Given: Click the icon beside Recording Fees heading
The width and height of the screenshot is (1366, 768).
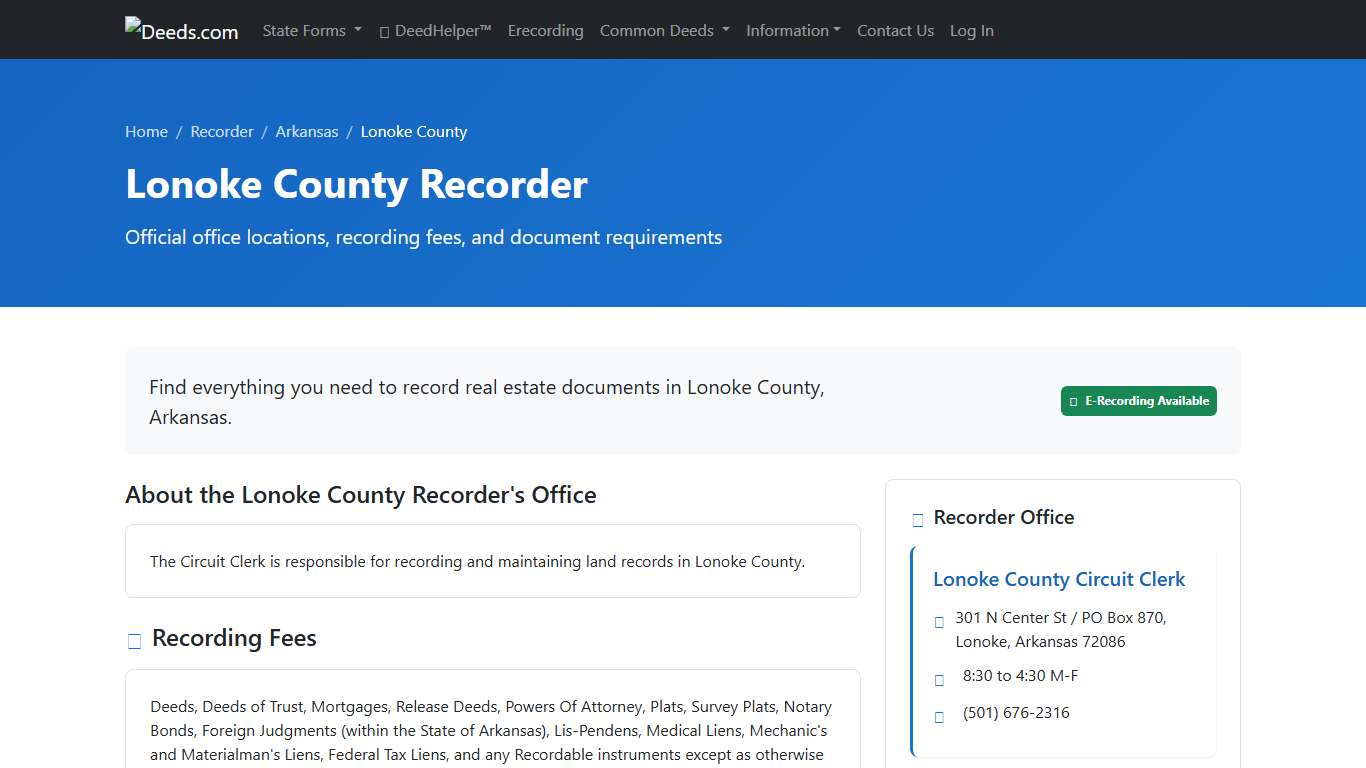Looking at the screenshot, I should 134,640.
